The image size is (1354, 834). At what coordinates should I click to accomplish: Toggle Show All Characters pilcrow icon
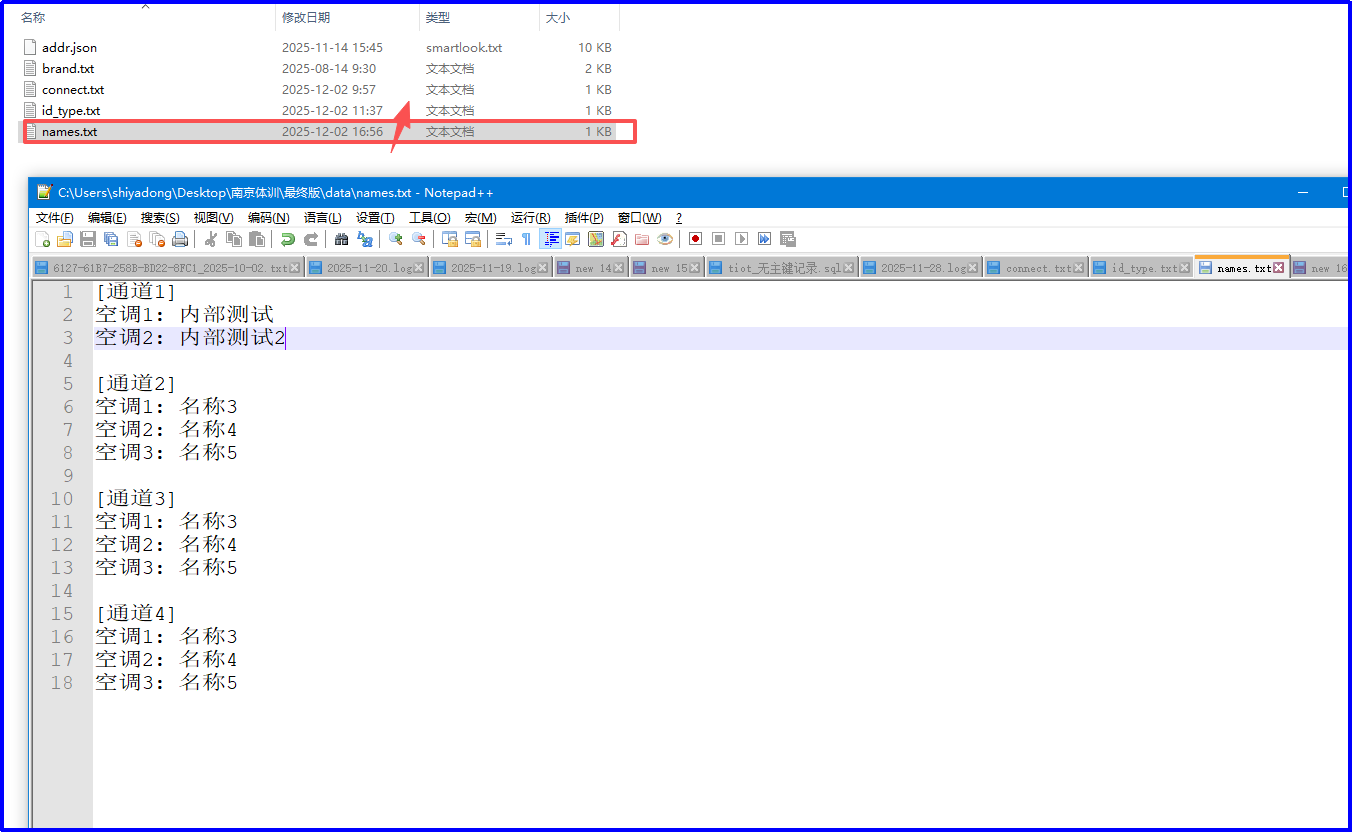[526, 239]
